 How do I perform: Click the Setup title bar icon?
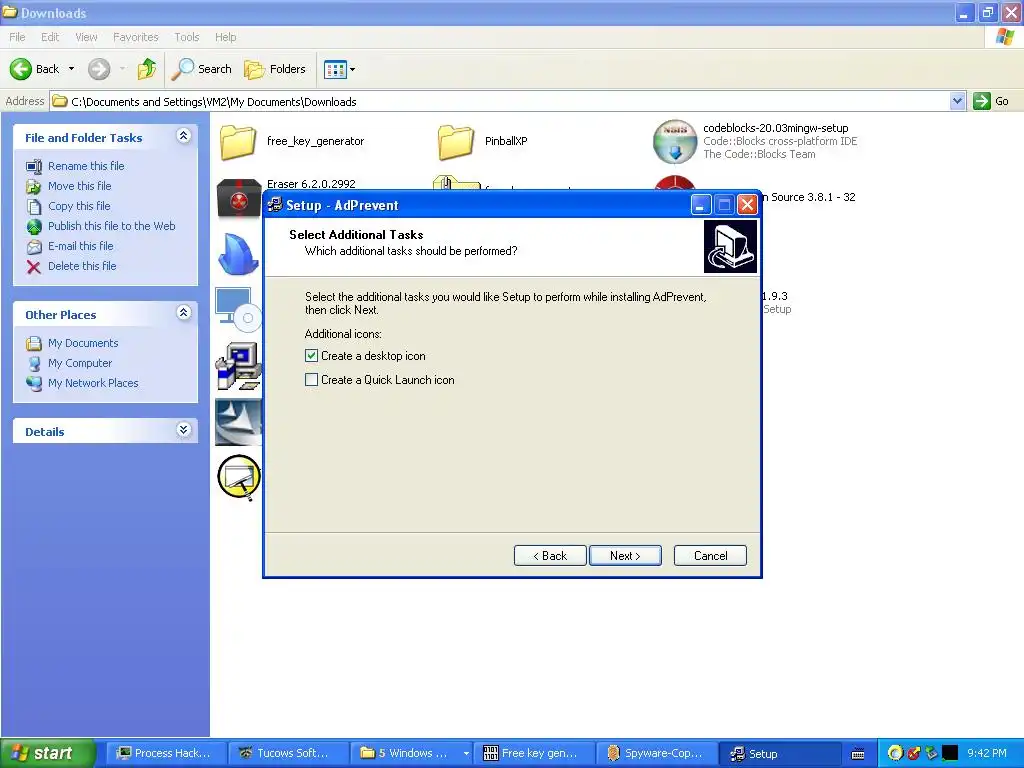tap(276, 205)
